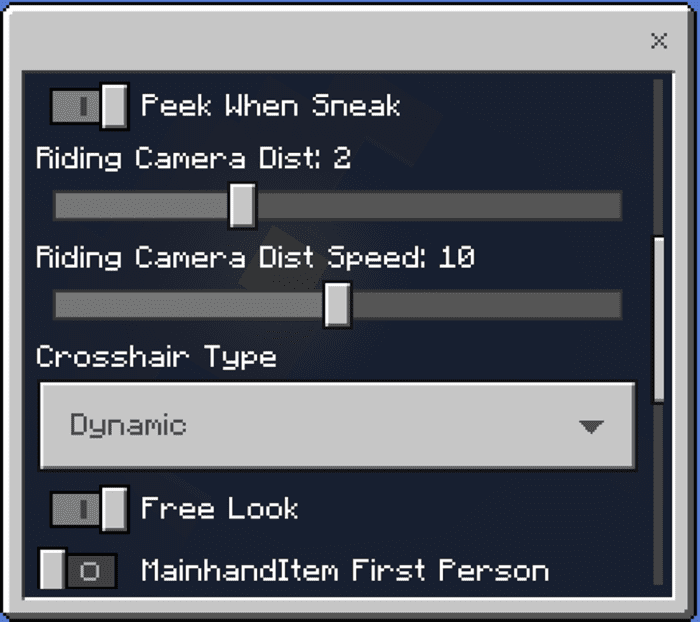Click the Riding Camera Dist Speed: 10 label

pyautogui.click(x=255, y=258)
